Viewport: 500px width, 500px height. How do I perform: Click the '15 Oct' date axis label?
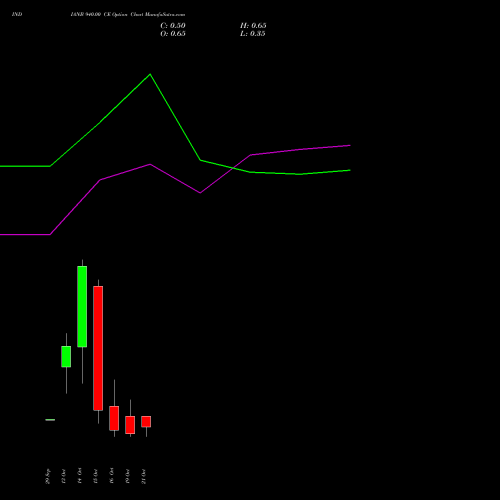tap(96, 476)
